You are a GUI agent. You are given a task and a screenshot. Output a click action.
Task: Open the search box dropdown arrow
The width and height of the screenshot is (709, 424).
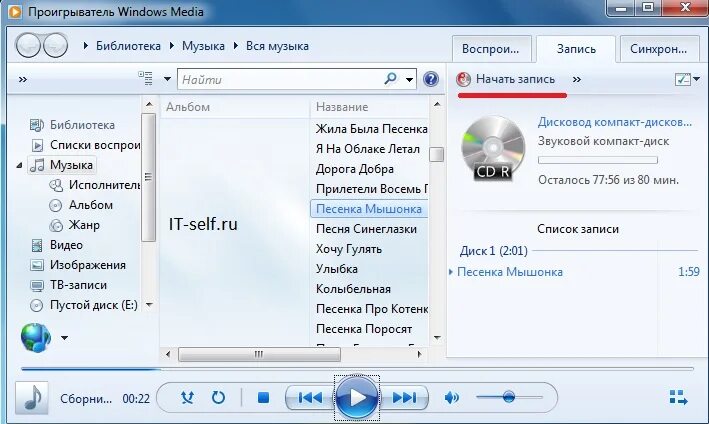(x=409, y=80)
